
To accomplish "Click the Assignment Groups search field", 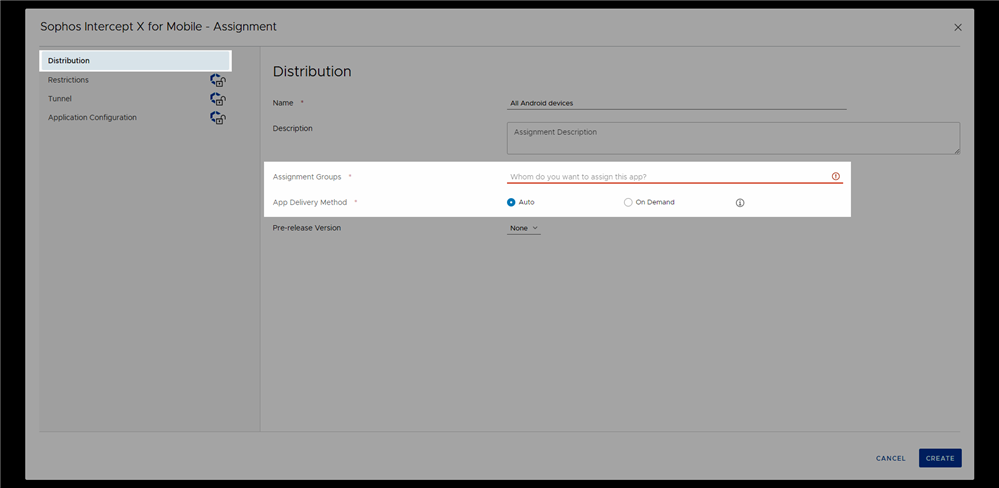I will 675,176.
